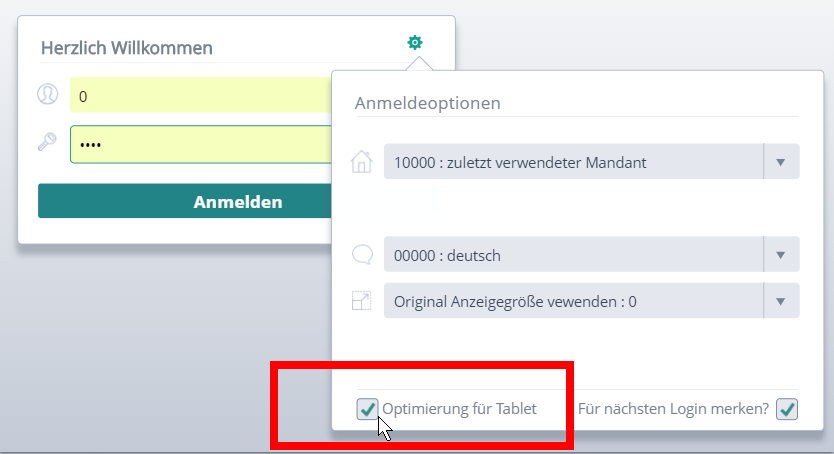Click the display size resize icon

click(x=362, y=300)
